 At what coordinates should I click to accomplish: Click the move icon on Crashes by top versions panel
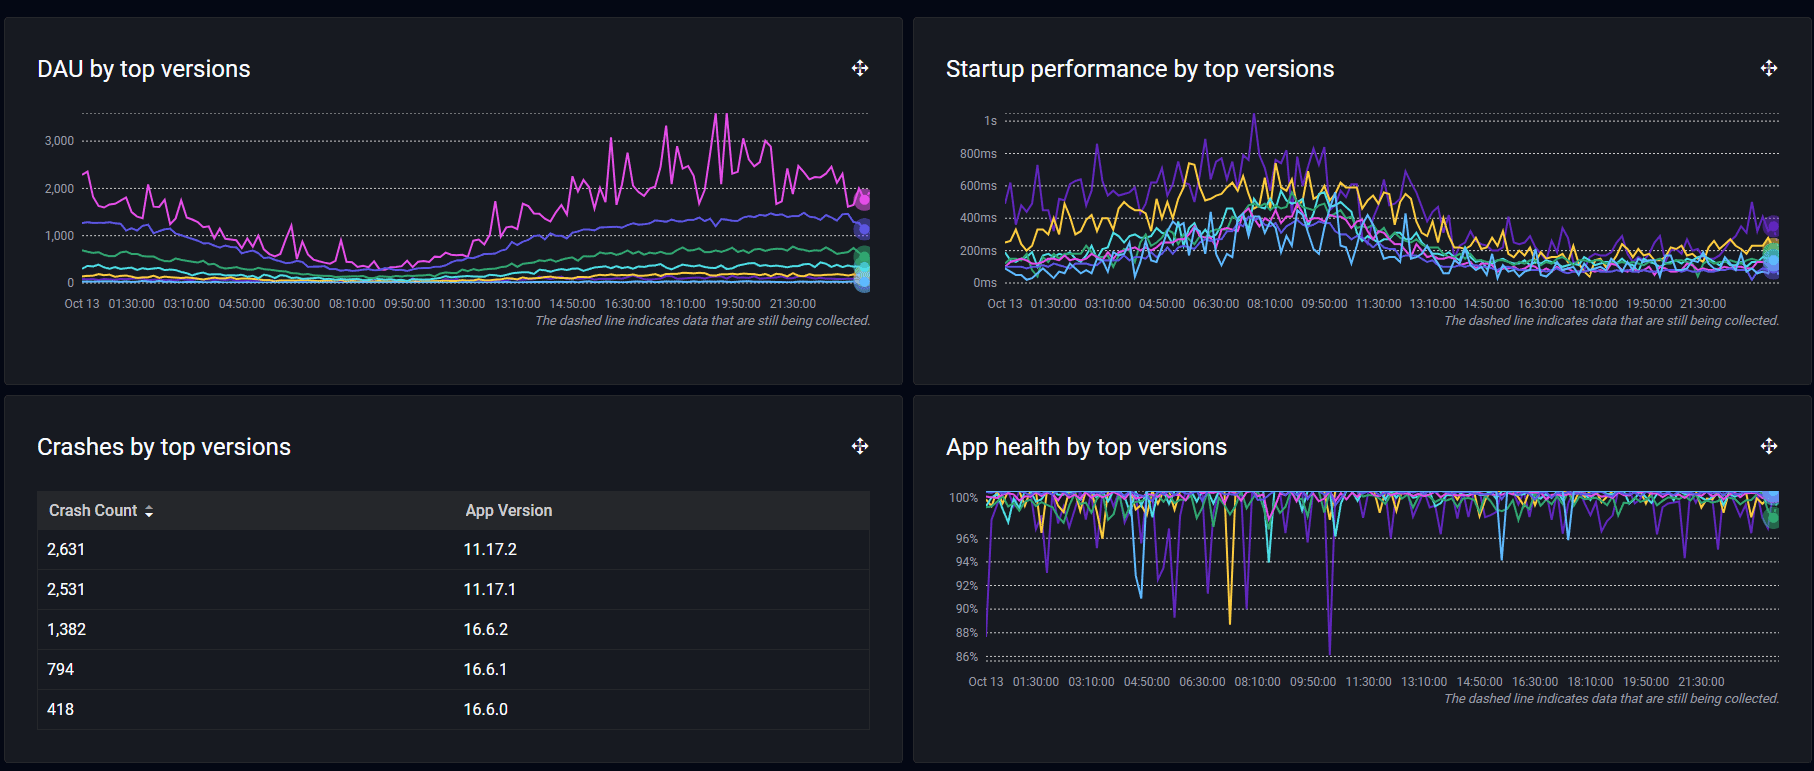(x=860, y=446)
